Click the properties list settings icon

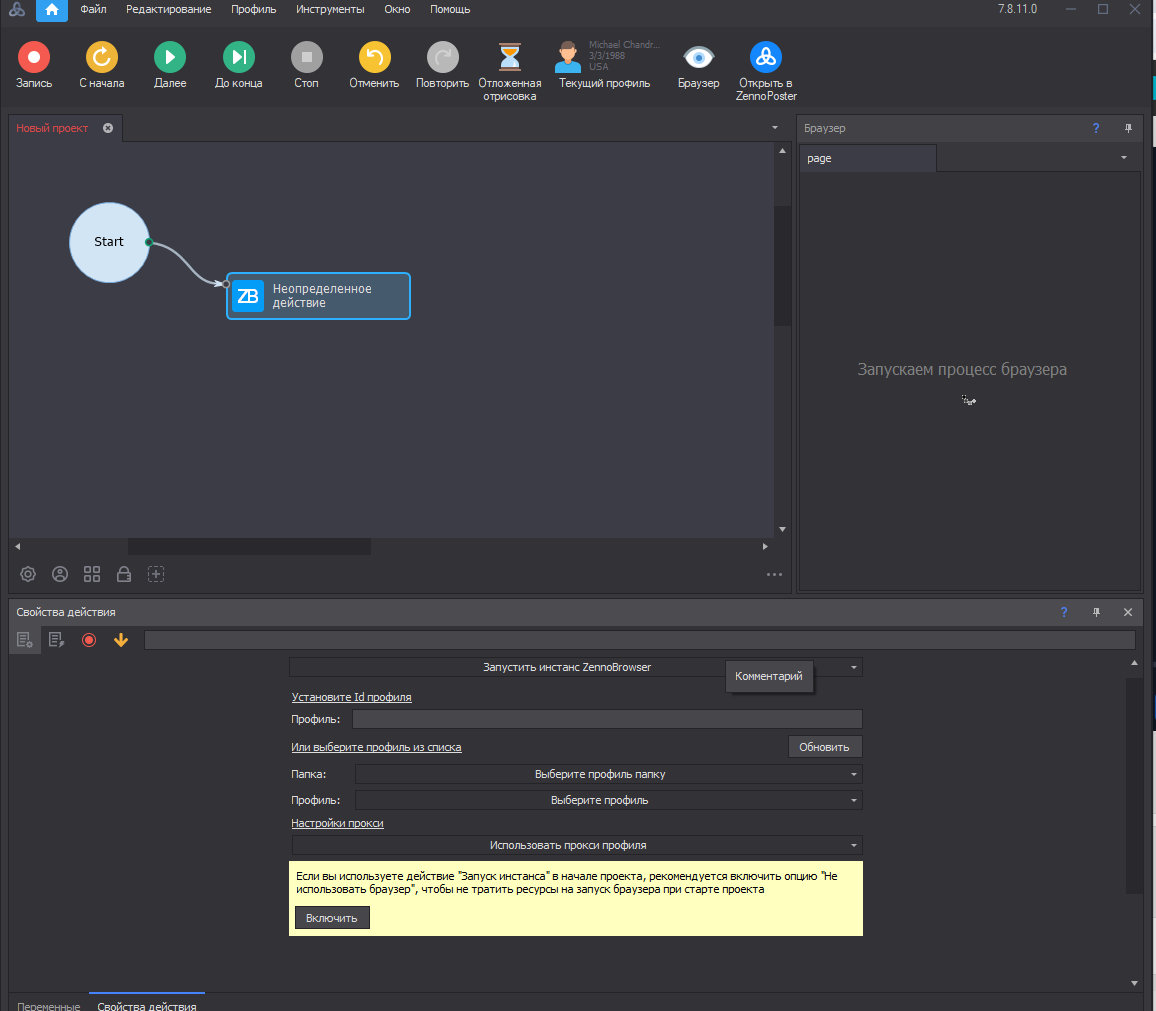coord(24,640)
